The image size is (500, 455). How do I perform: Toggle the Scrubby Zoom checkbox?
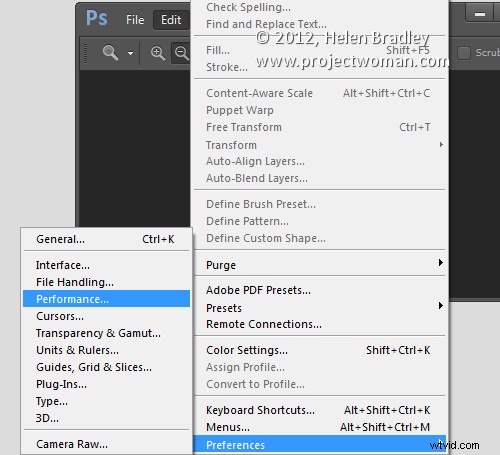464,53
